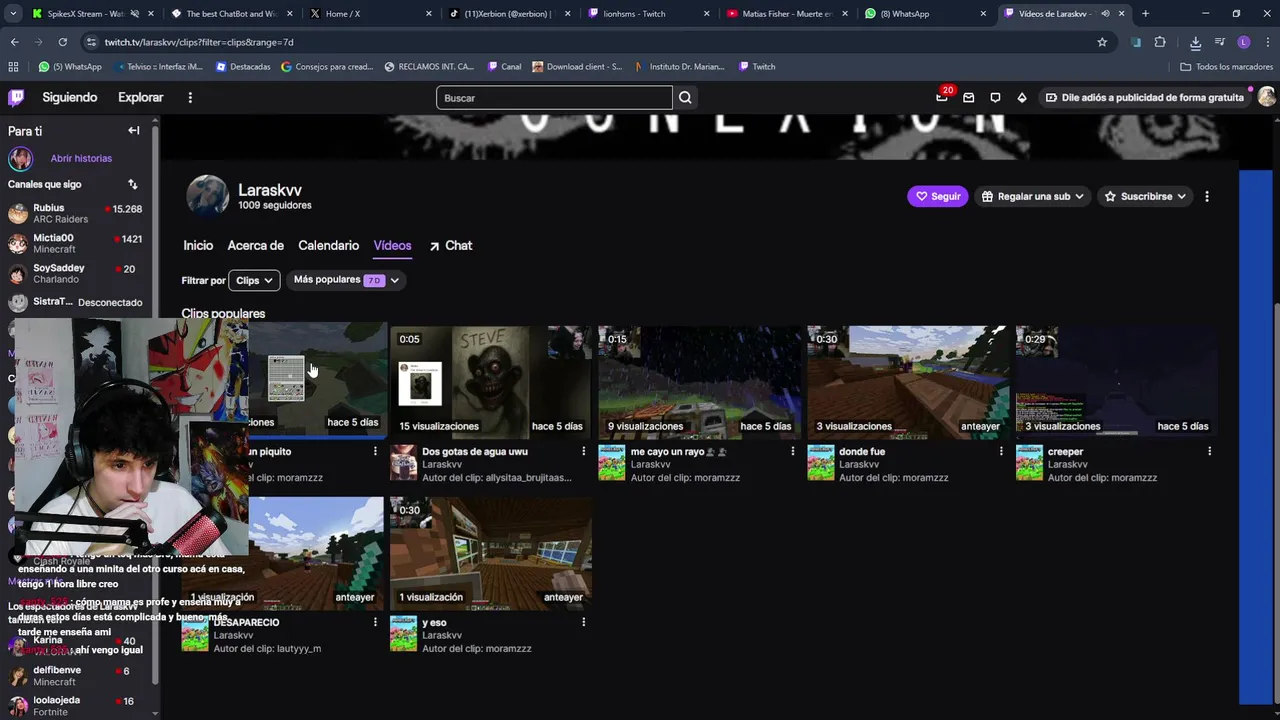Click the search magnifier button

pos(685,98)
